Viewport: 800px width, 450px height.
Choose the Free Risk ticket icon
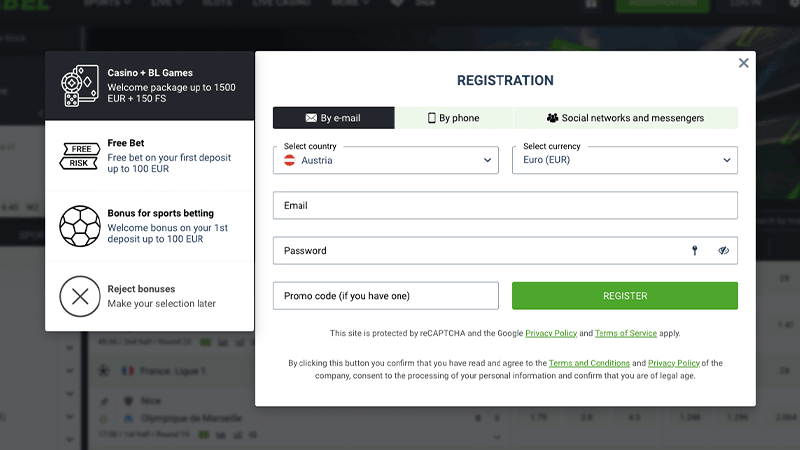tap(80, 156)
